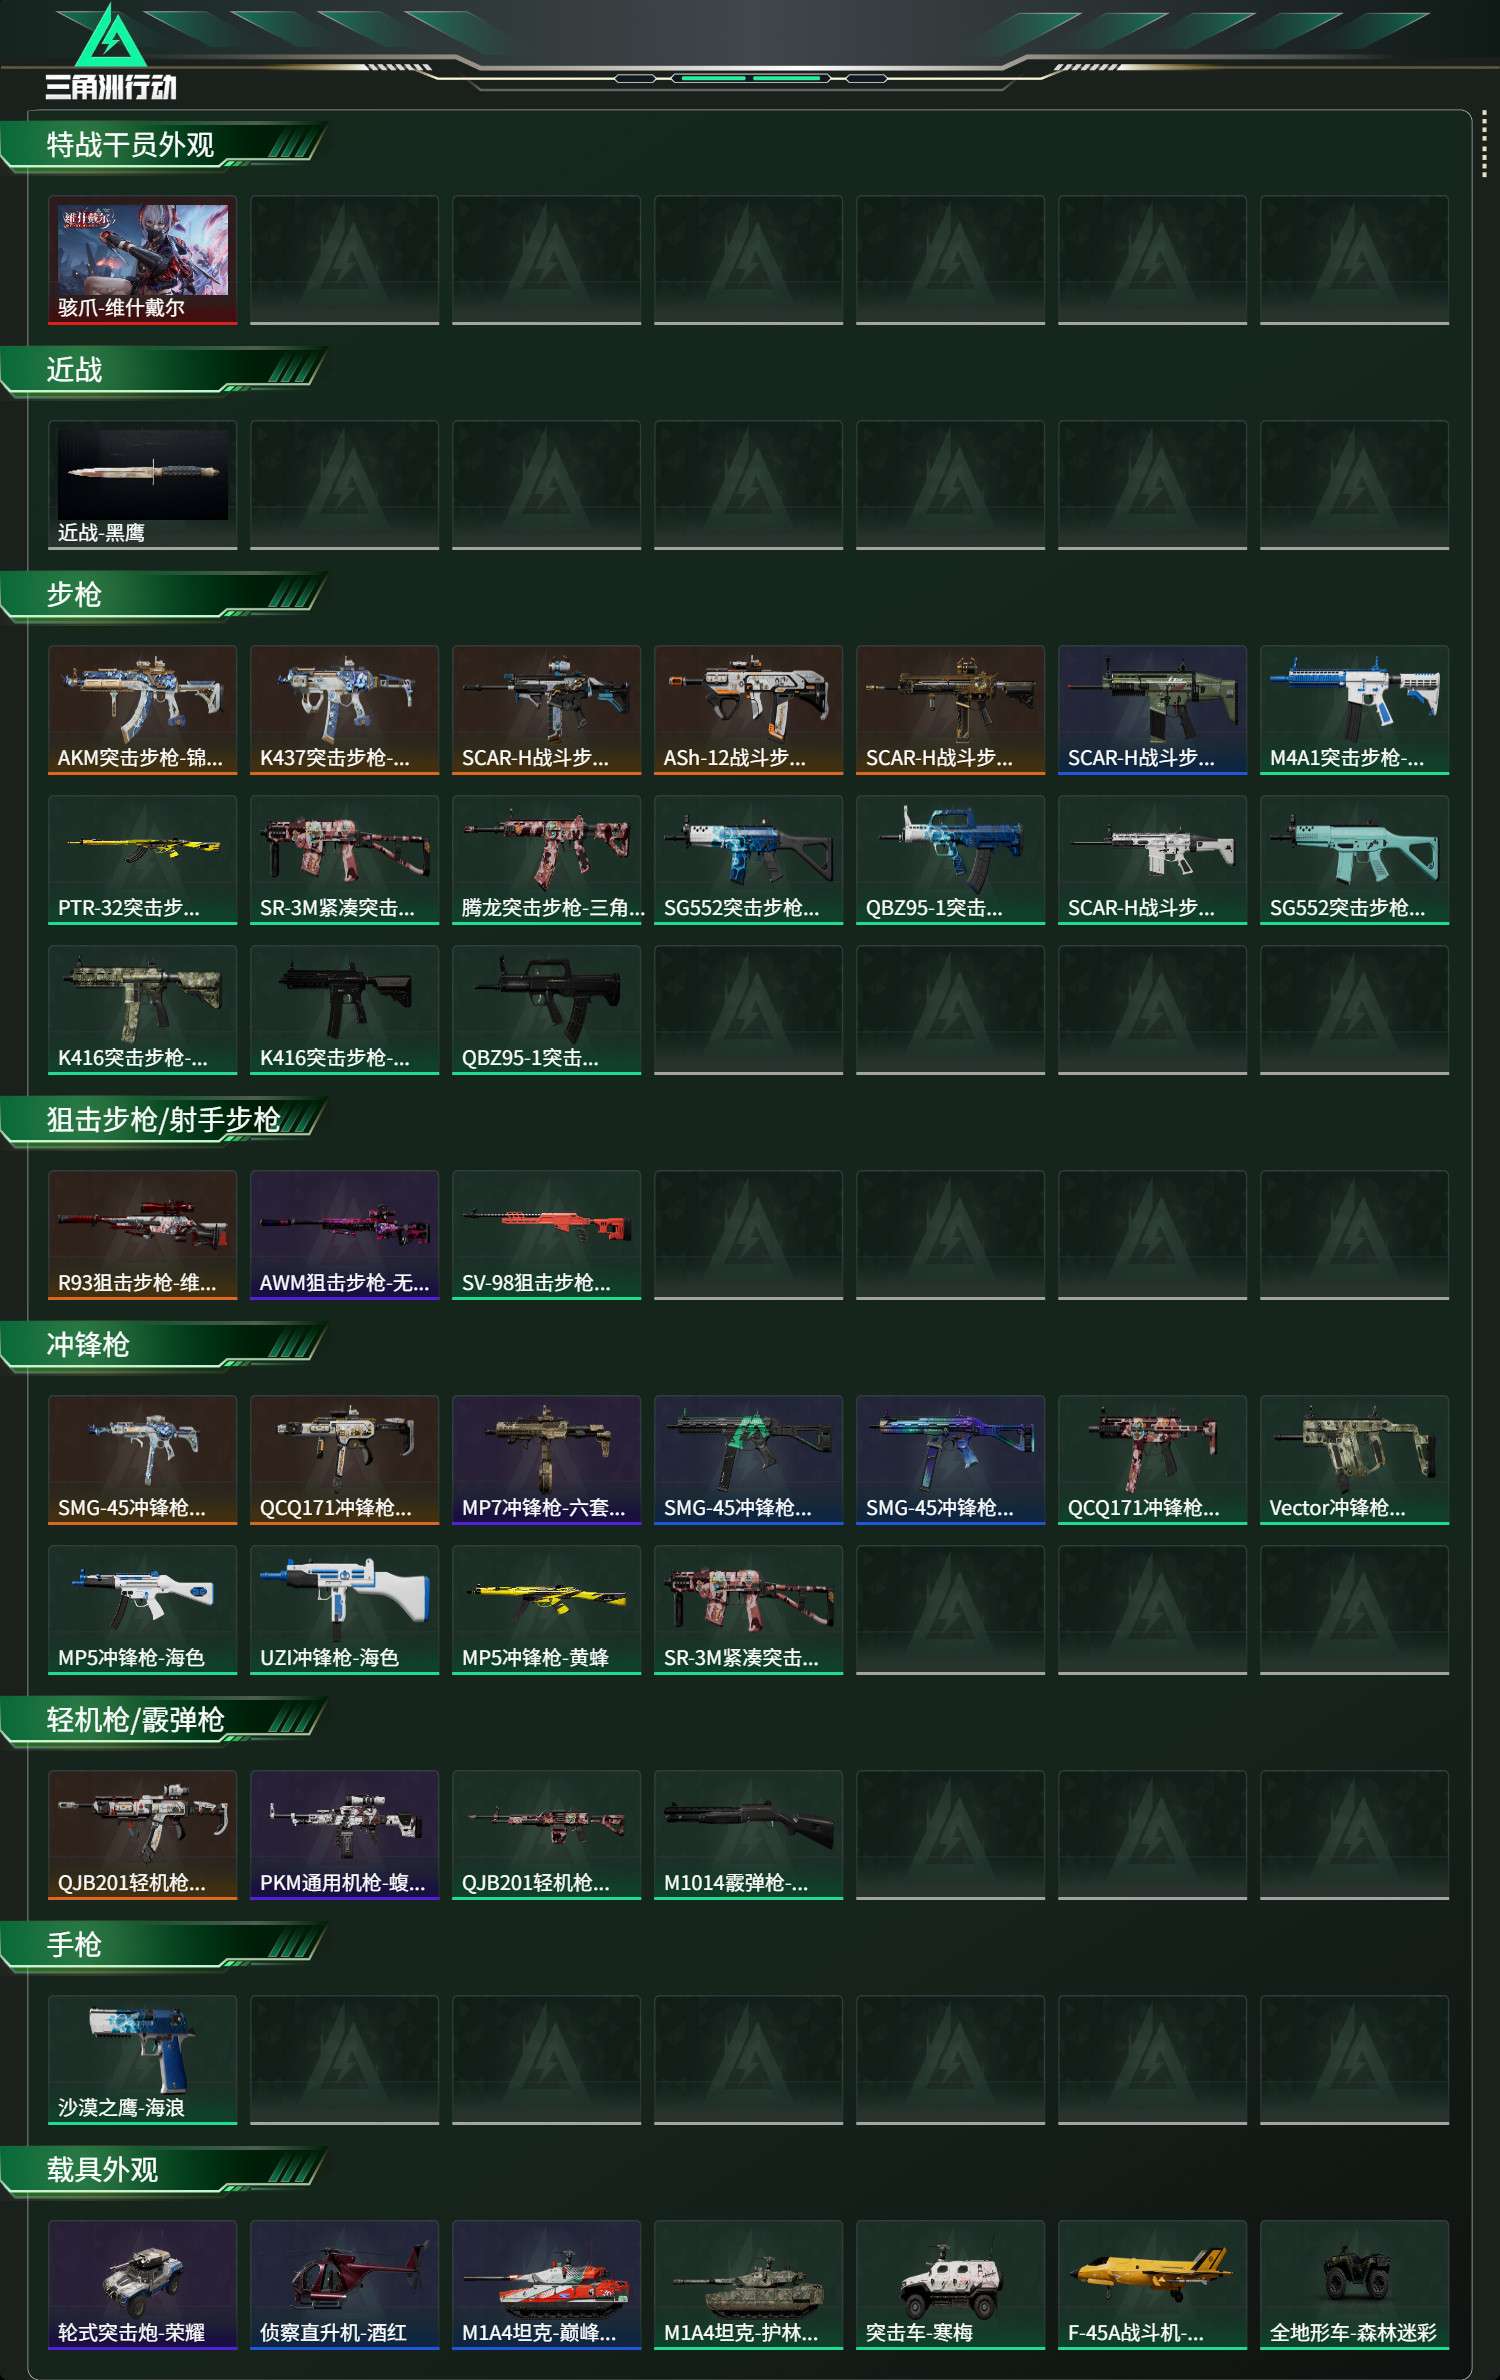
Task: Select the 沙漠之鹰-海浪 pistol skin
Action: pyautogui.click(x=142, y=2060)
